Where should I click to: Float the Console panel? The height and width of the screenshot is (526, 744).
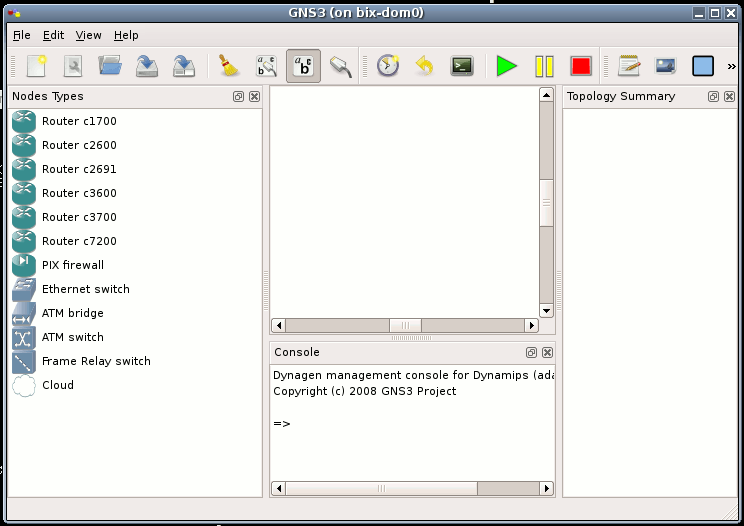click(531, 352)
